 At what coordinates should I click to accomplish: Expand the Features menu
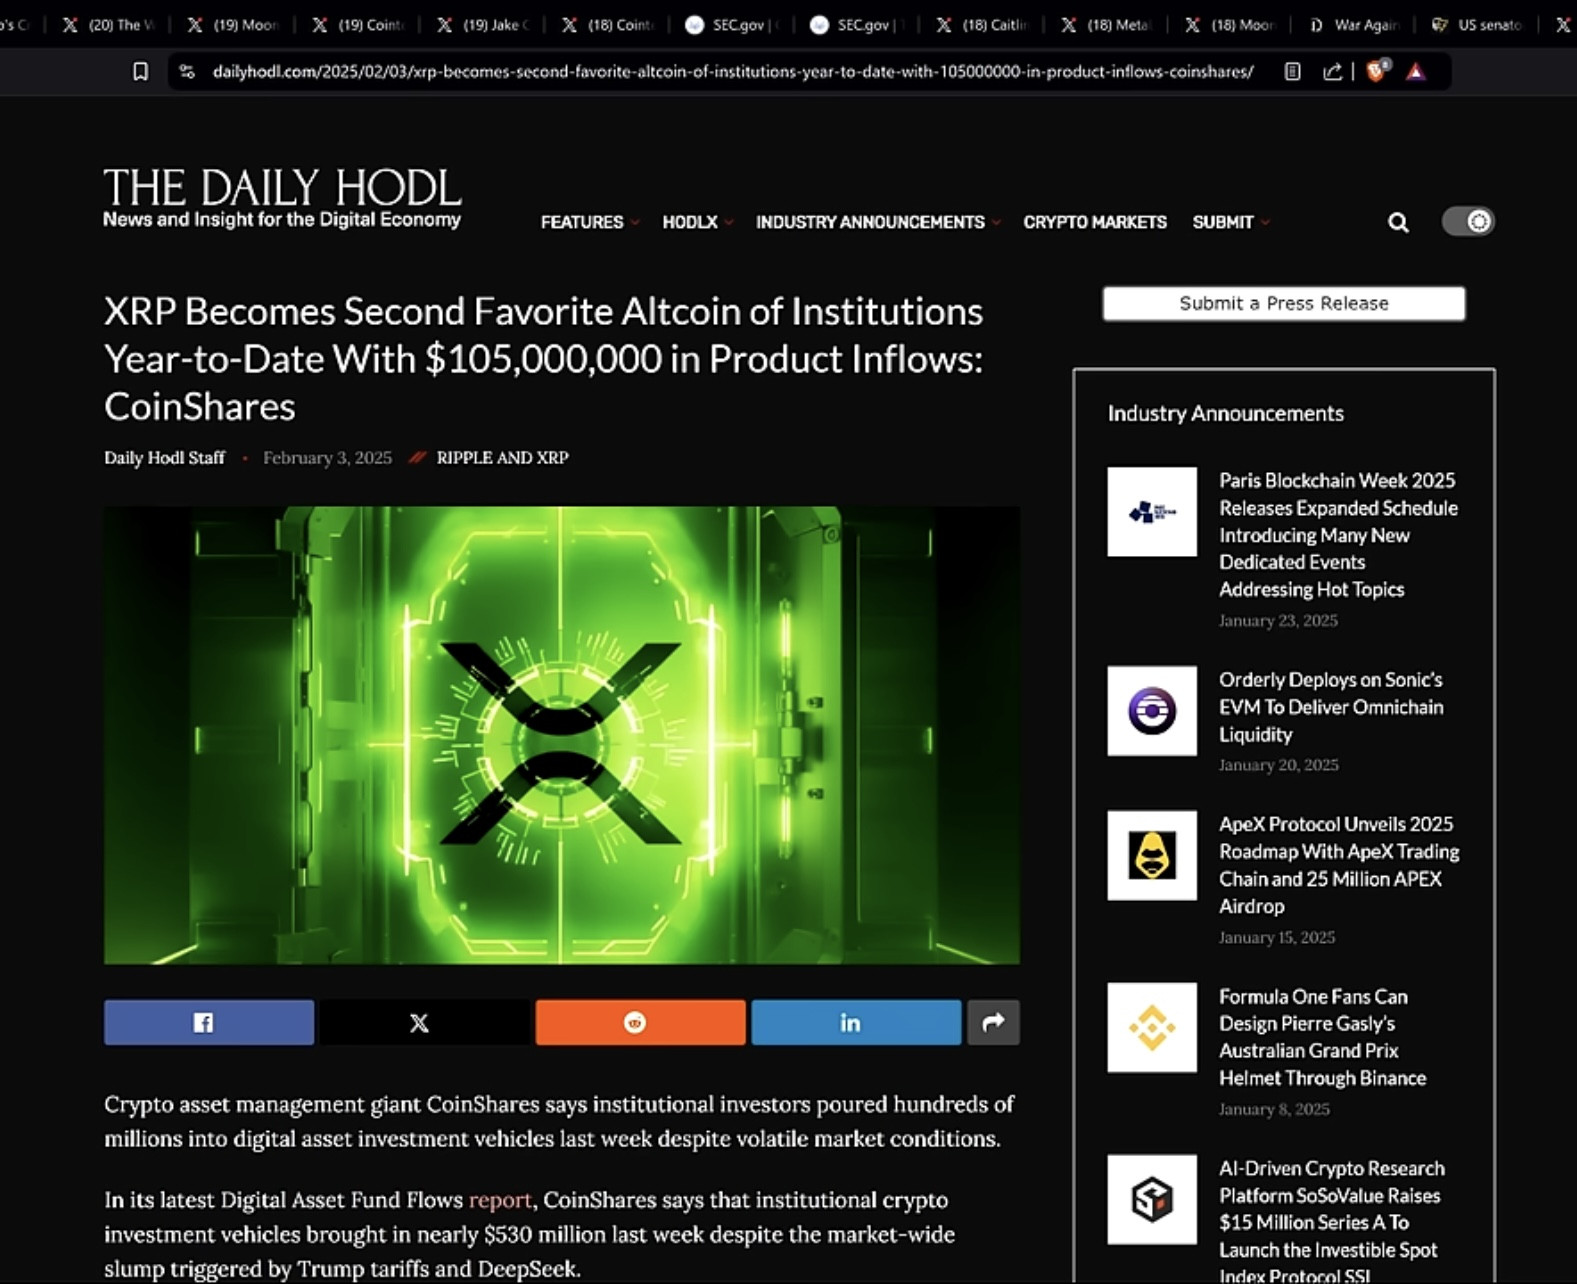[589, 222]
